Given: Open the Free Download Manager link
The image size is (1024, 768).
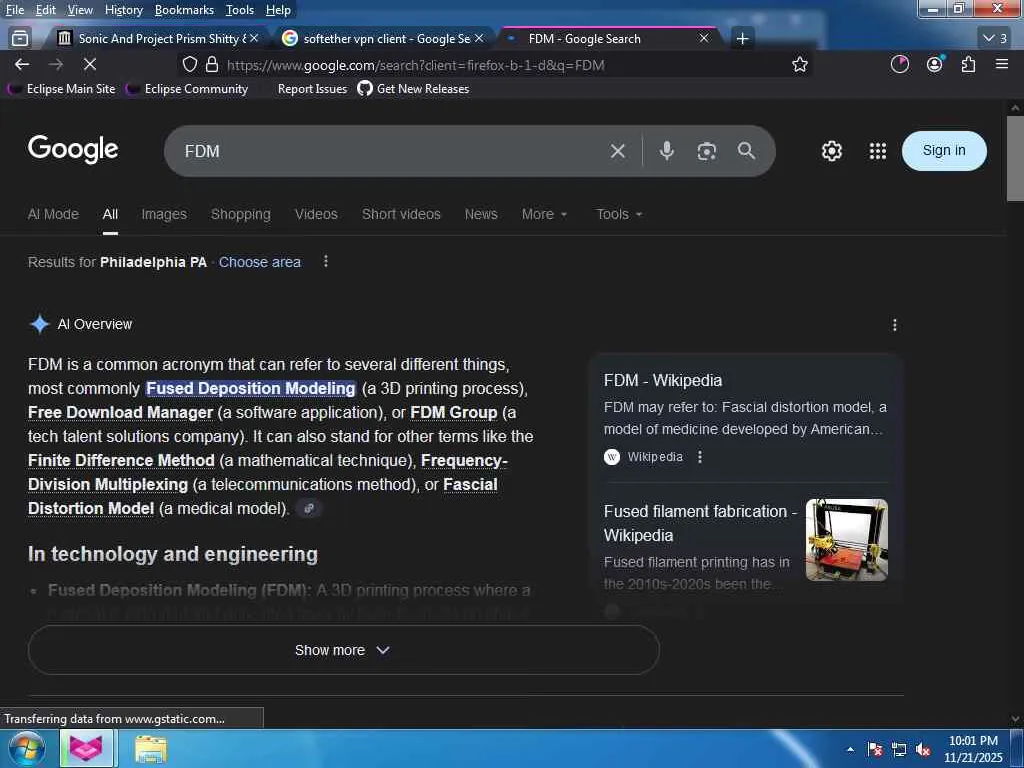Looking at the screenshot, I should coord(121,413).
